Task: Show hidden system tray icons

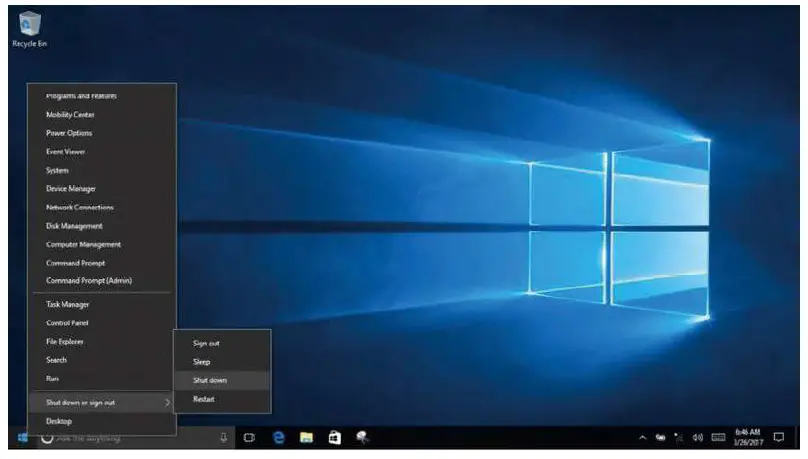Action: click(643, 438)
